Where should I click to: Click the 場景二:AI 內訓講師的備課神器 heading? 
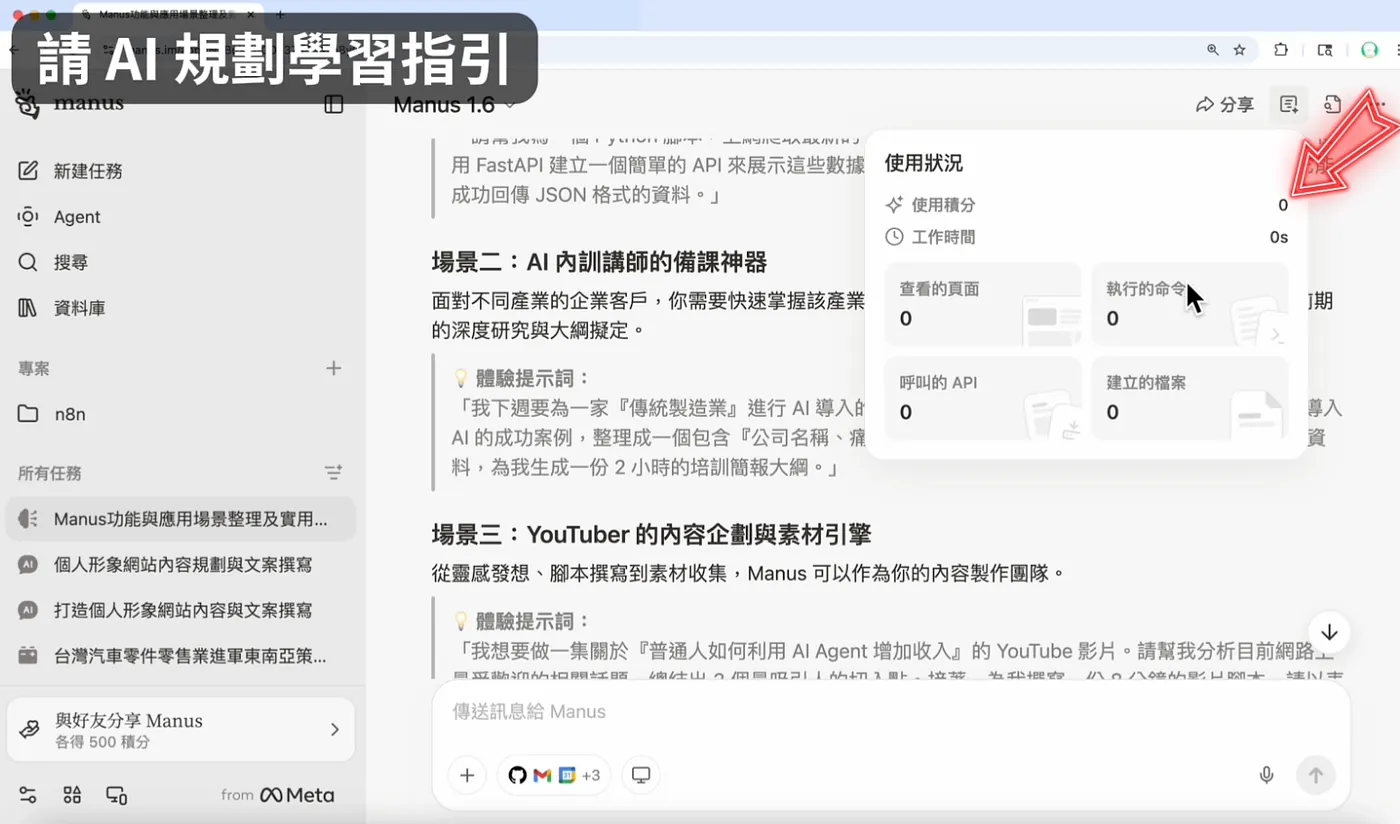[599, 263]
